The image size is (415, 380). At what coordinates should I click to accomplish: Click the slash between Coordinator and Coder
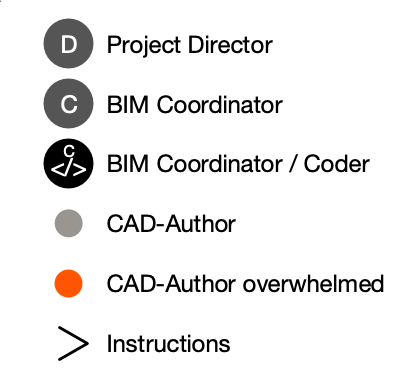point(293,164)
